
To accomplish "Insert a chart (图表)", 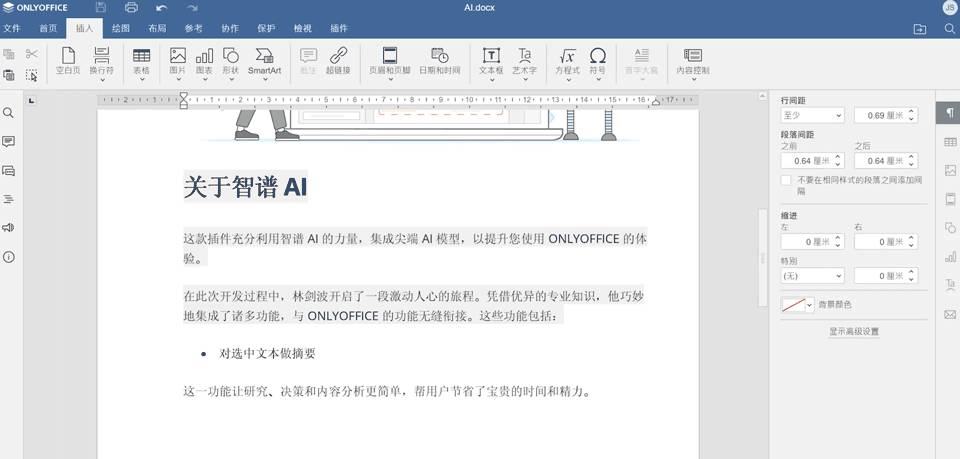I will click(x=204, y=61).
